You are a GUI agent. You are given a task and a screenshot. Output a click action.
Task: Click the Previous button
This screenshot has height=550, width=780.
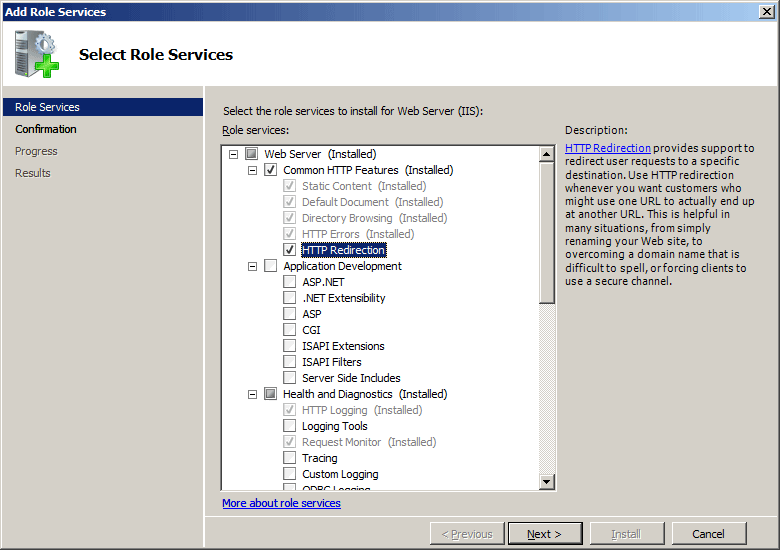coord(467,534)
